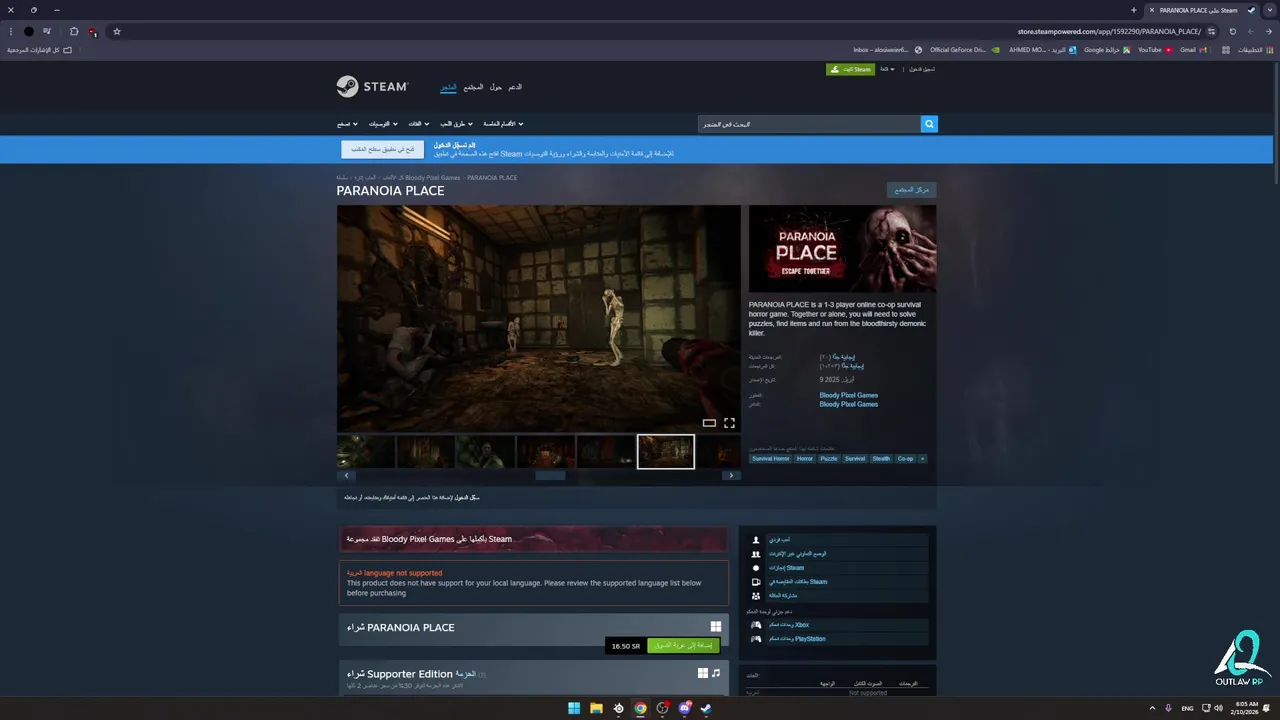Click the Family Sharing feature icon
Viewport: 1280px width, 720px height.
click(756, 596)
